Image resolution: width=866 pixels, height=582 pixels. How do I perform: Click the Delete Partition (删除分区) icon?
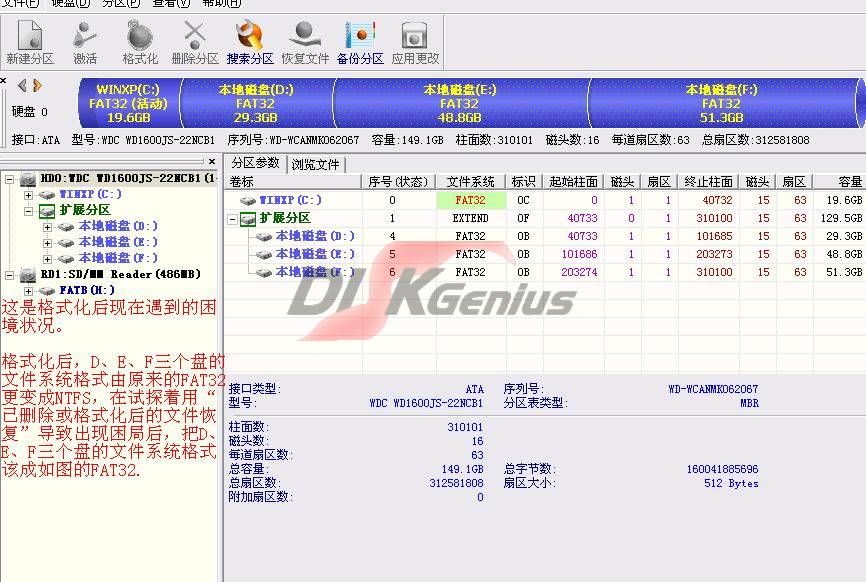pos(195,42)
